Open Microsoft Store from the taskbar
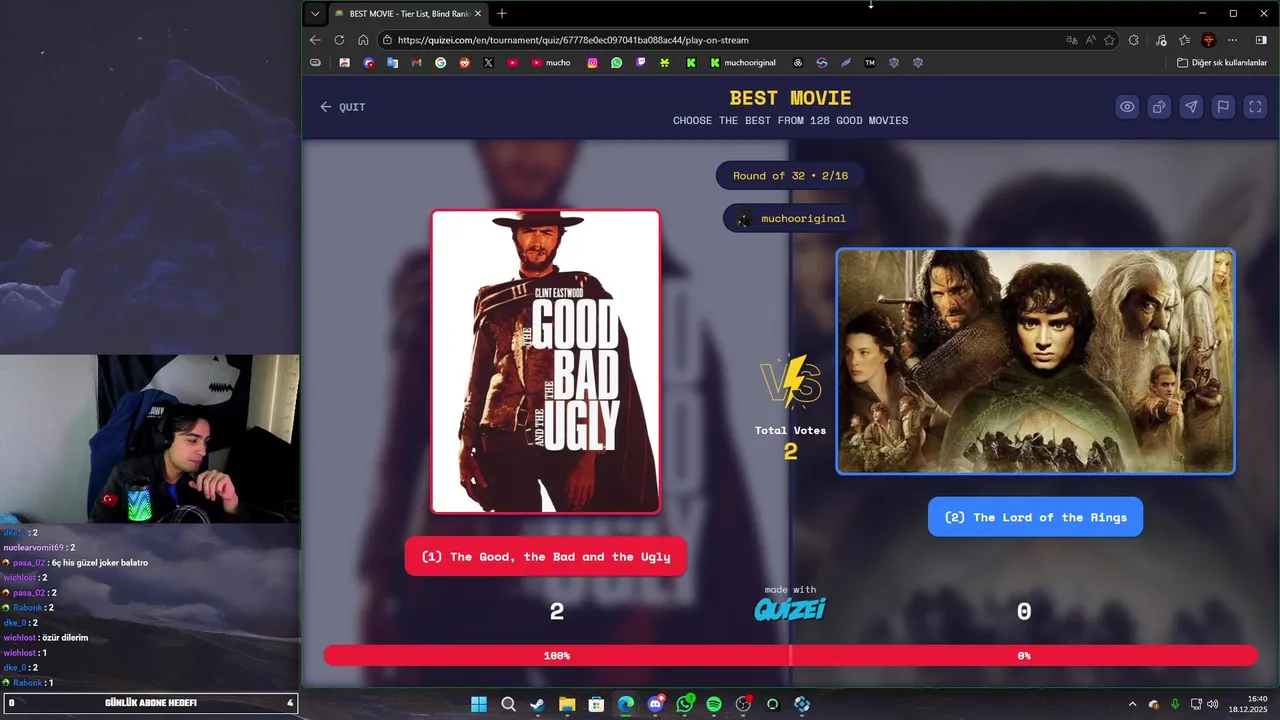Screen dimensions: 1280x720 click(x=596, y=704)
